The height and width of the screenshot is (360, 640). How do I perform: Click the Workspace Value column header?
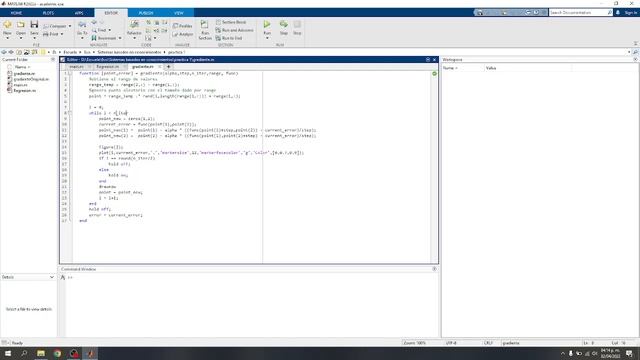tap(491, 68)
